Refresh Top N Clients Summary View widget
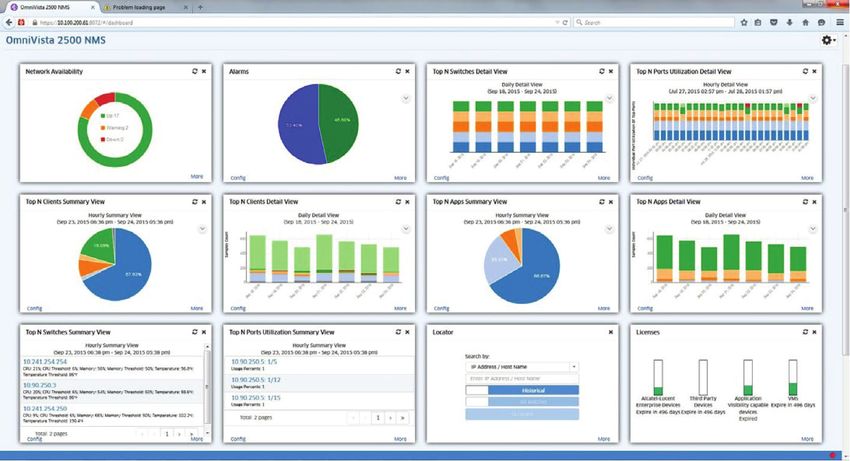 [195, 202]
